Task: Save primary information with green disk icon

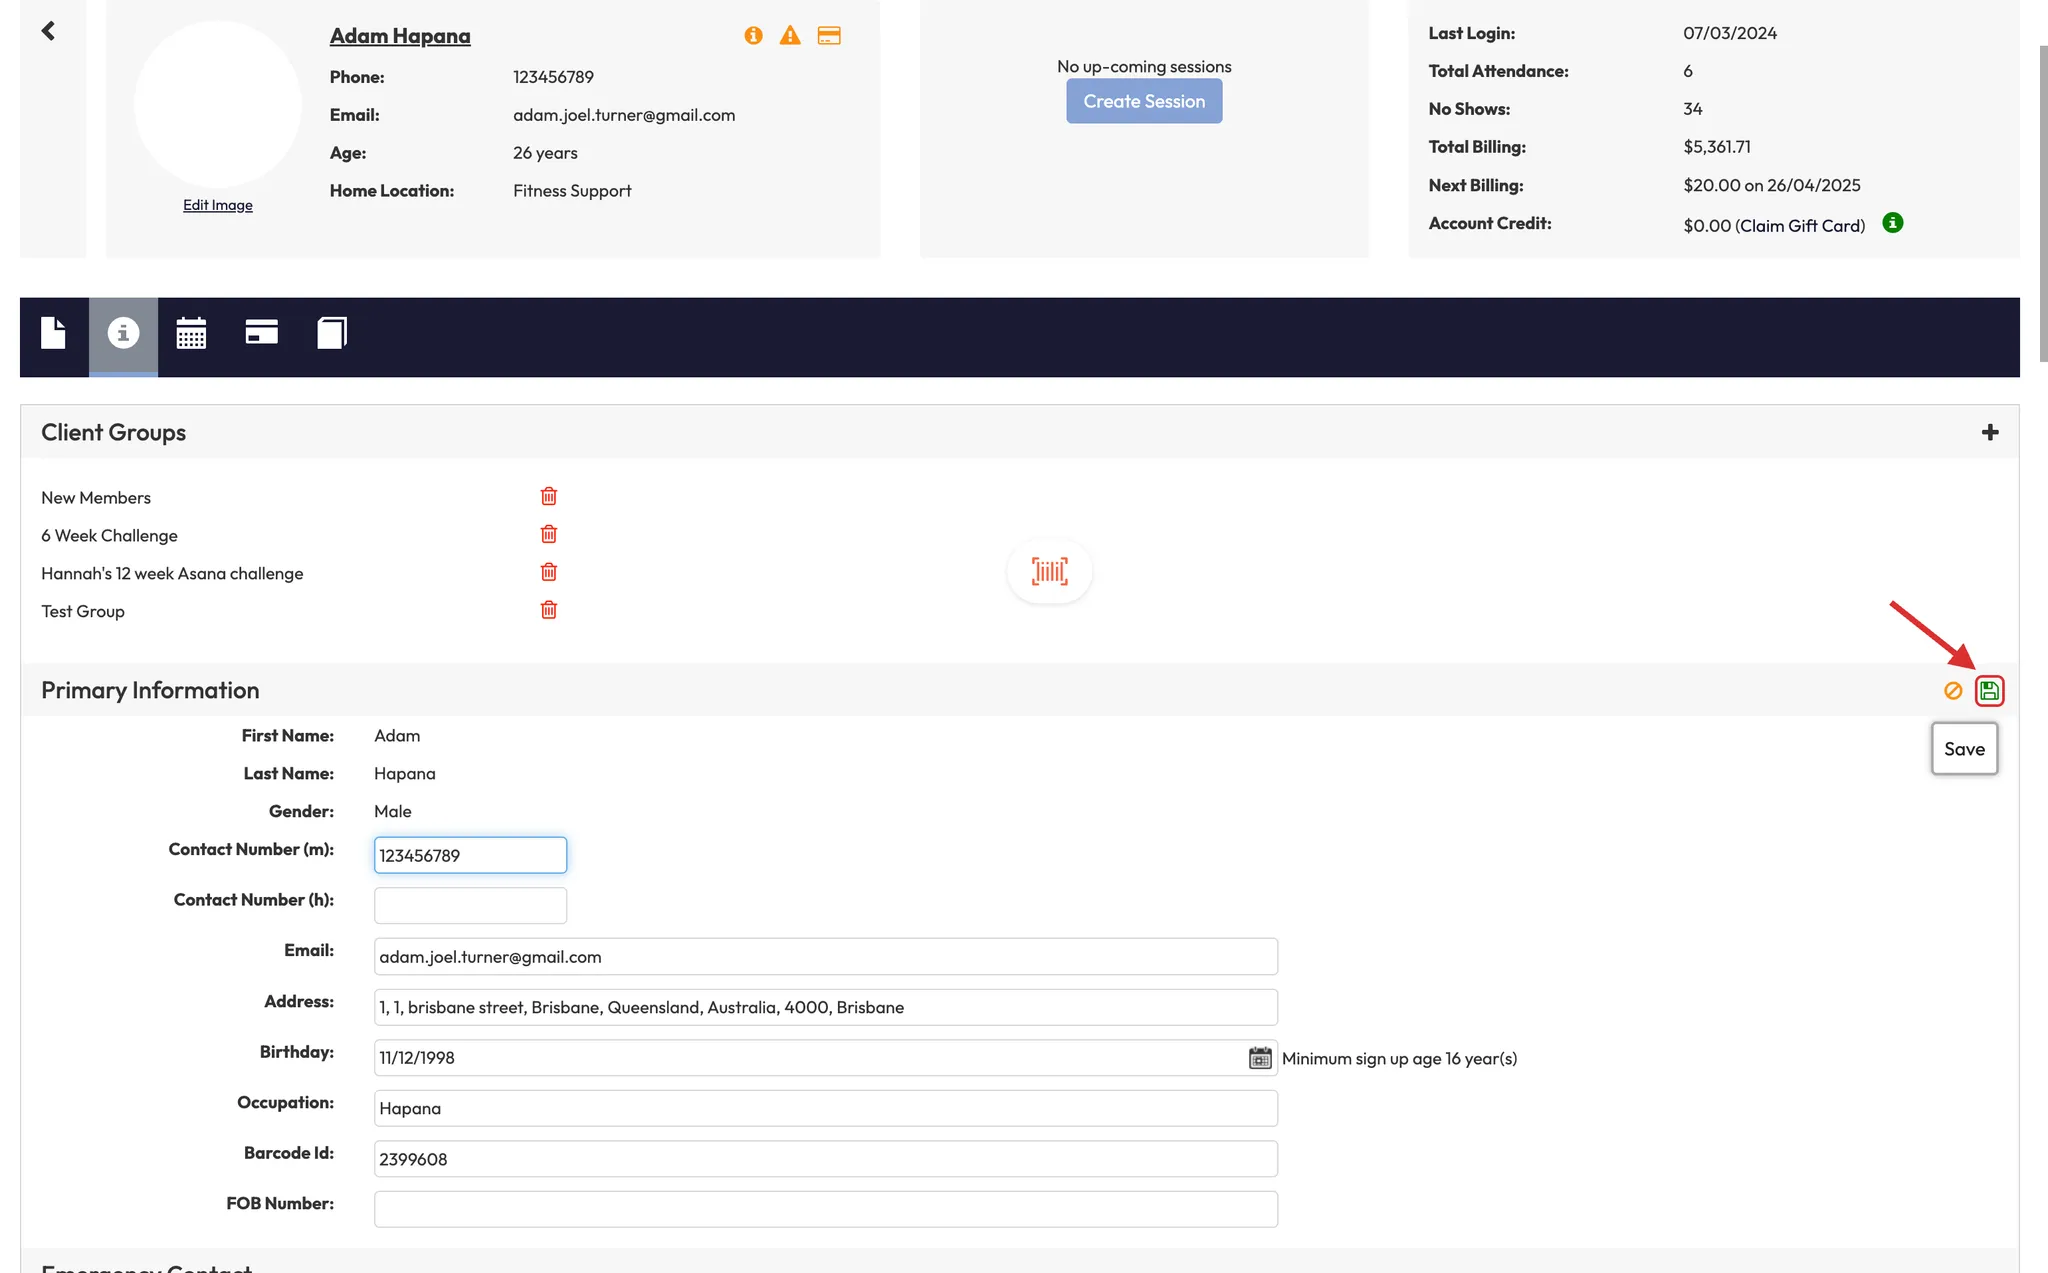Action: (1989, 691)
